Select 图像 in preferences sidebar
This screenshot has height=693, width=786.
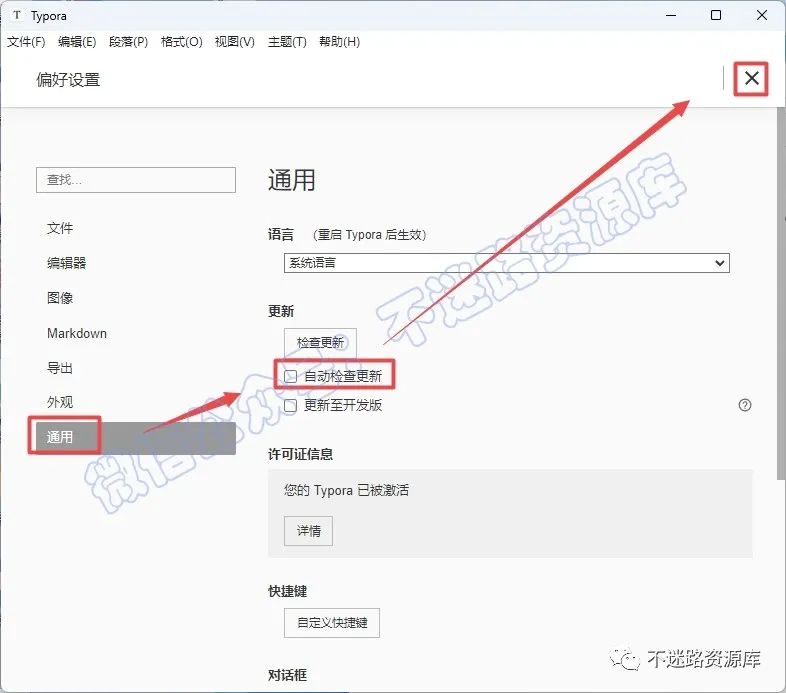click(136, 298)
